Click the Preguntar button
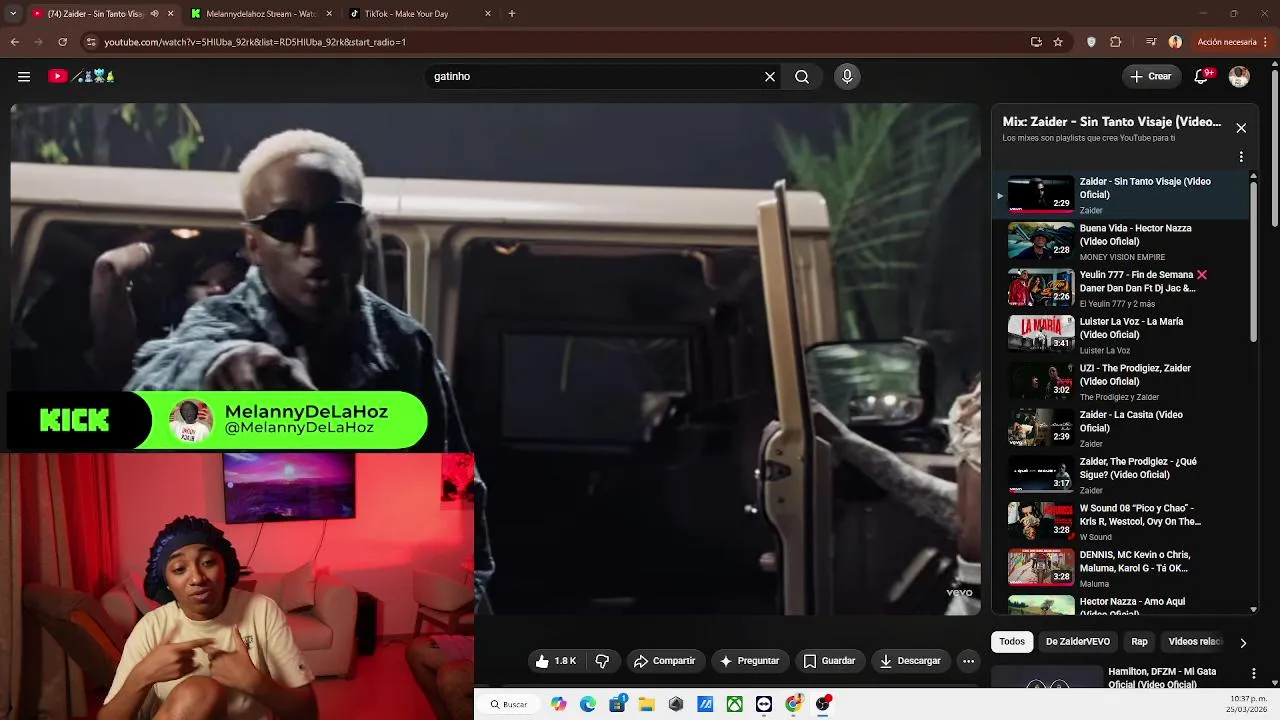Screen dimensions: 1280x720 click(x=749, y=661)
